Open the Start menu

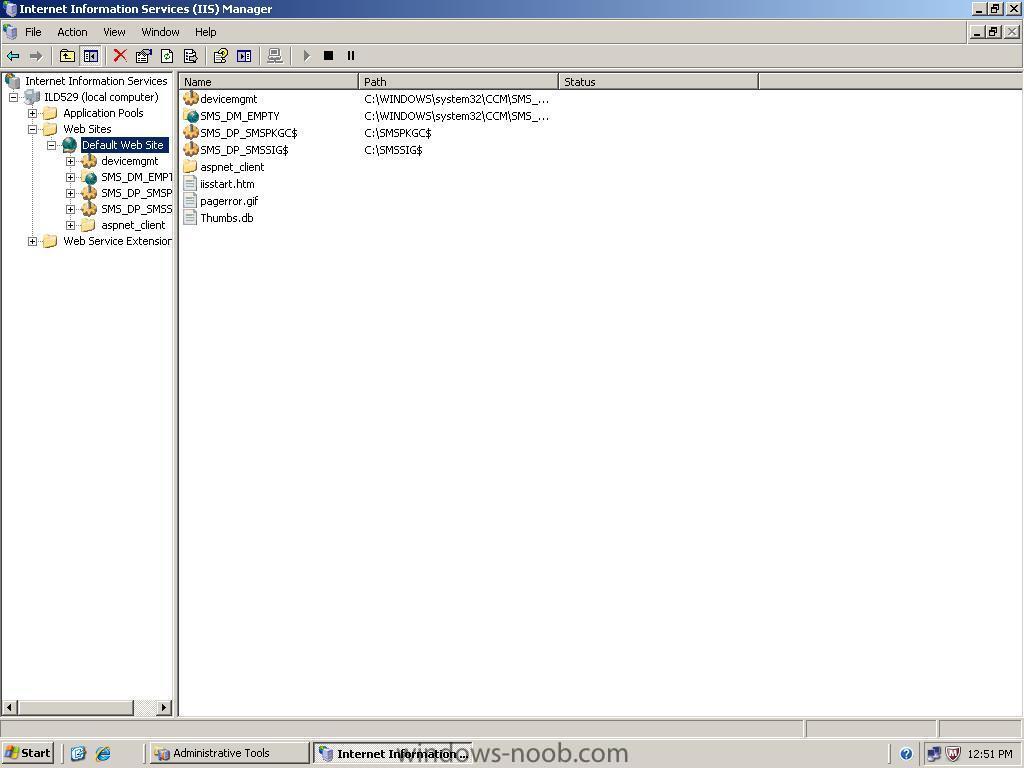click(x=27, y=753)
